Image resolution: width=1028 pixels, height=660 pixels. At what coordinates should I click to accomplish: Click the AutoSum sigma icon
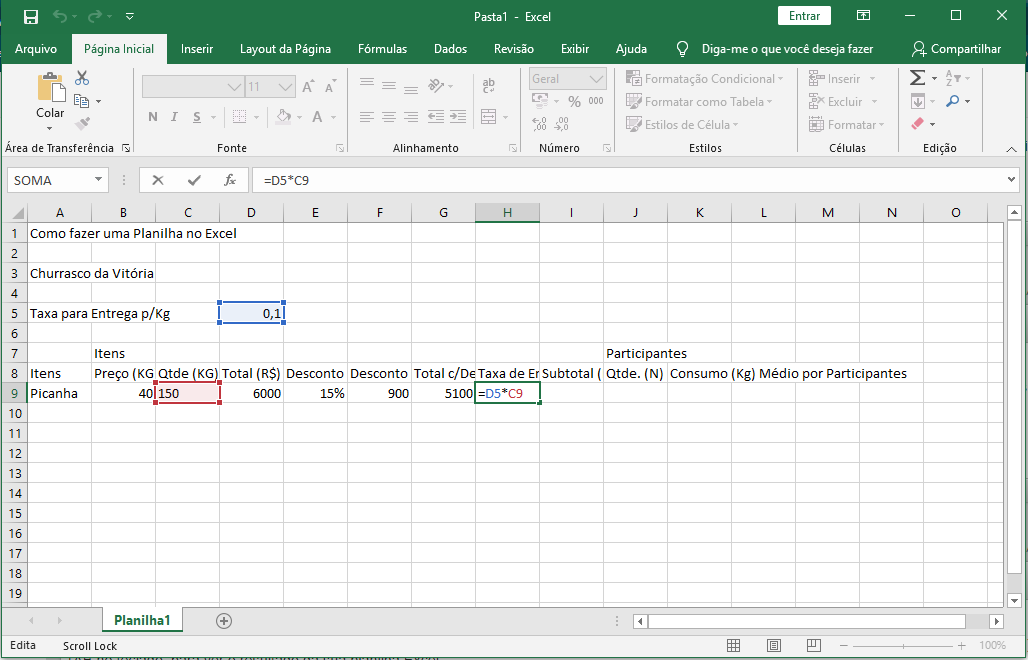[917, 78]
